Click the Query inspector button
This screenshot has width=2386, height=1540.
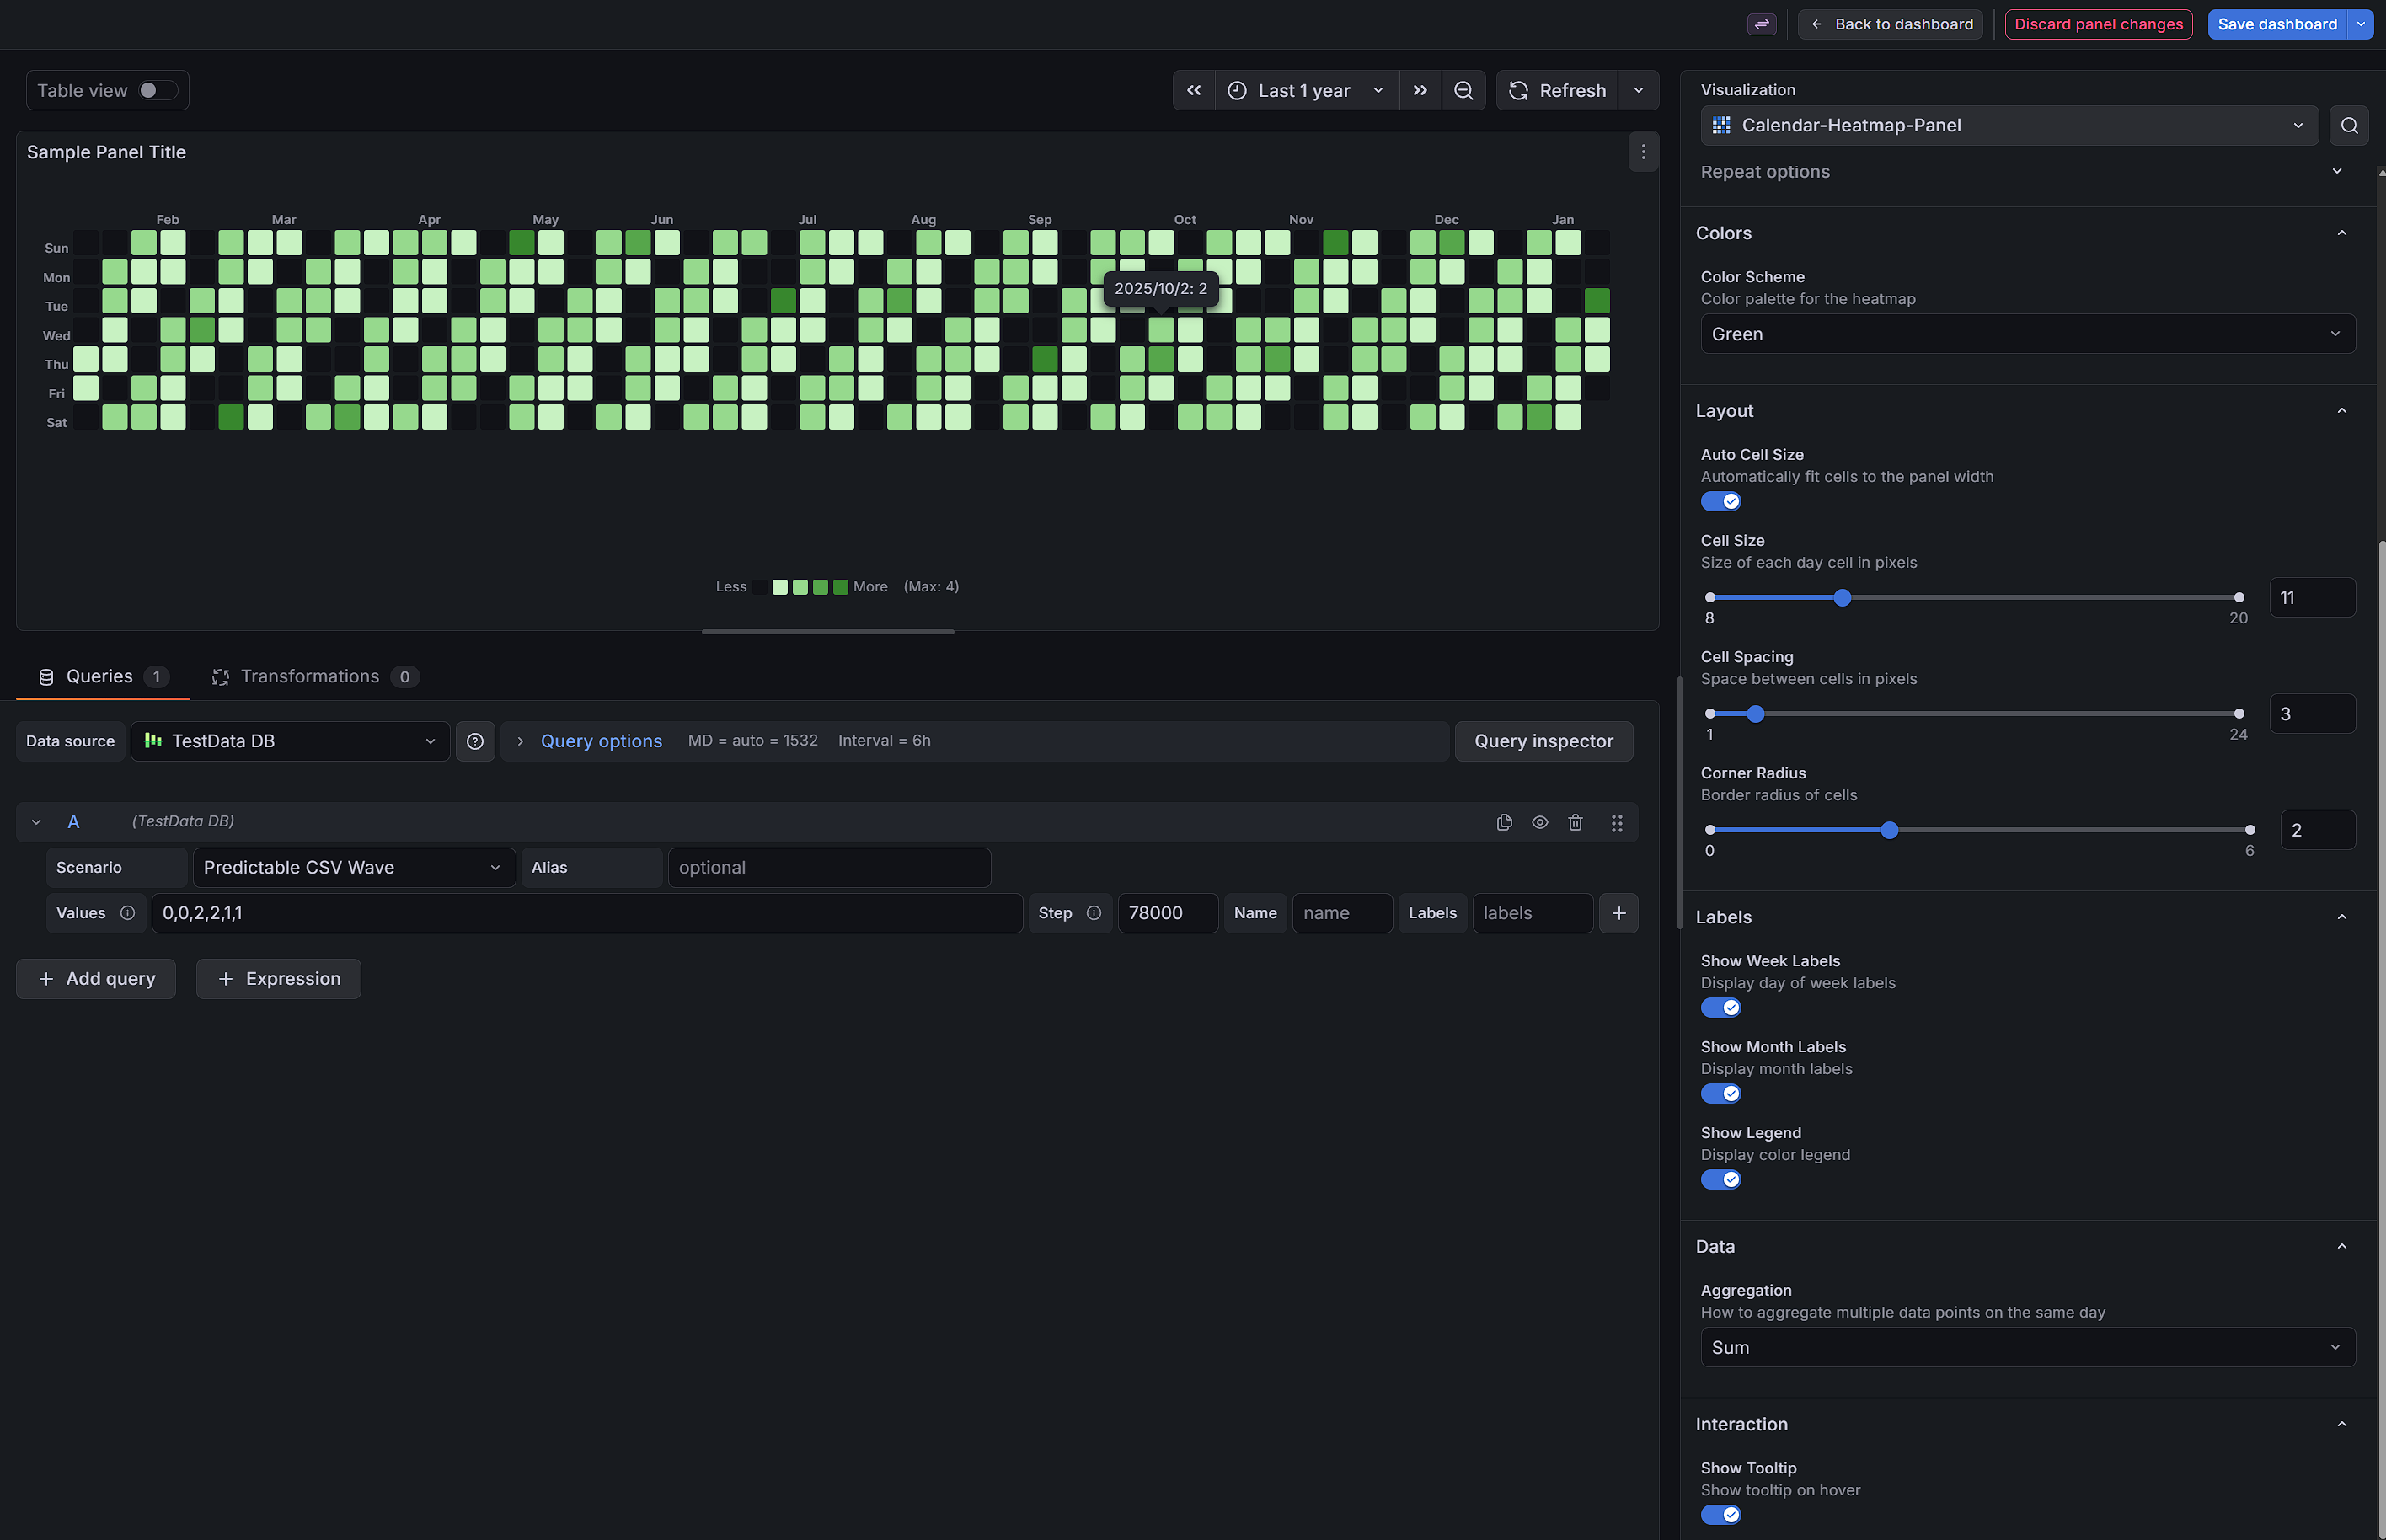pos(1543,741)
